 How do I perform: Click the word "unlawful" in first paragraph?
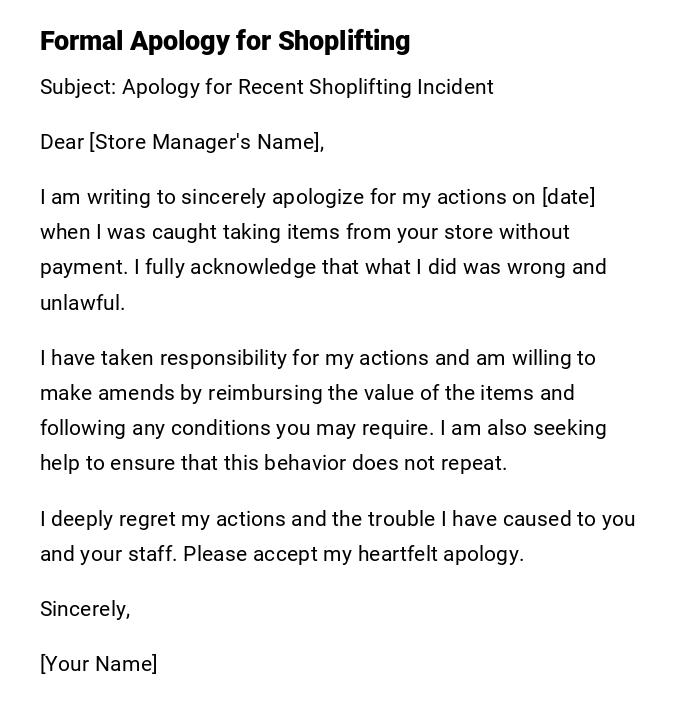[x=80, y=303]
